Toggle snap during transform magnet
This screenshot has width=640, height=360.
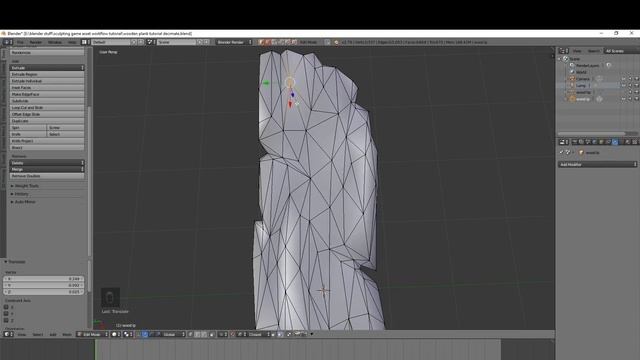(x=232, y=334)
